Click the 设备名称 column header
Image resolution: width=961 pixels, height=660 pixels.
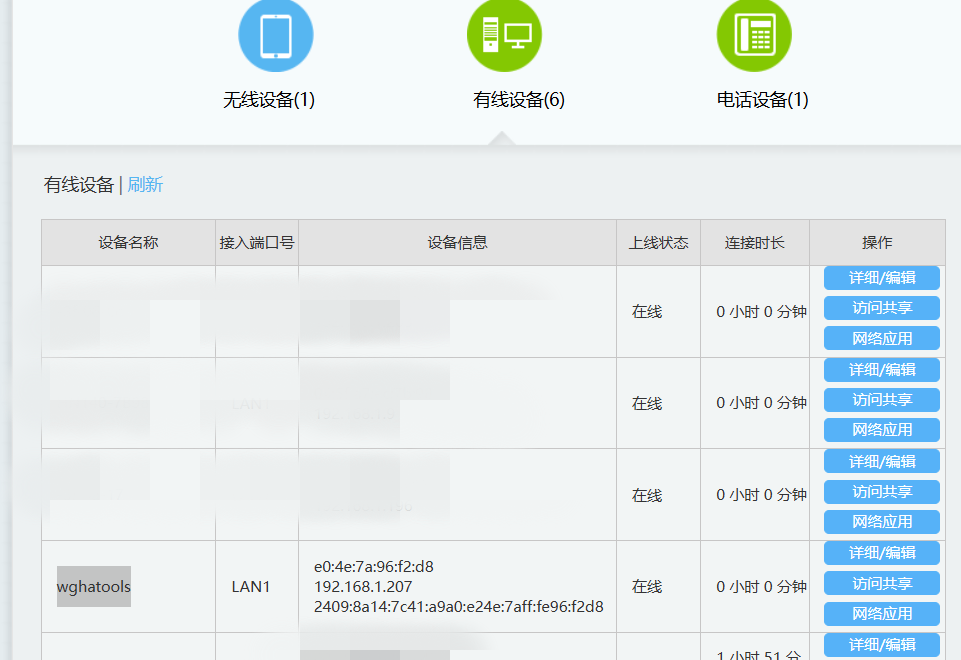[x=128, y=243]
